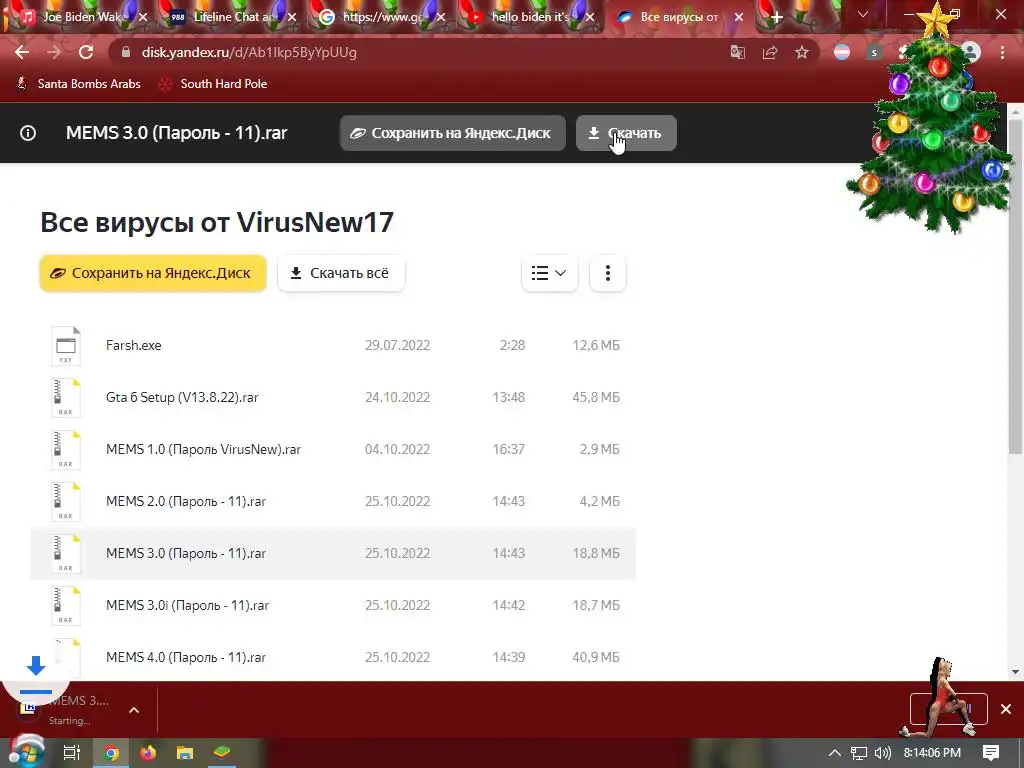Screen dimensions: 1024x768
Task: Click the 8:14:06 PM taskbar clock
Action: (932, 753)
